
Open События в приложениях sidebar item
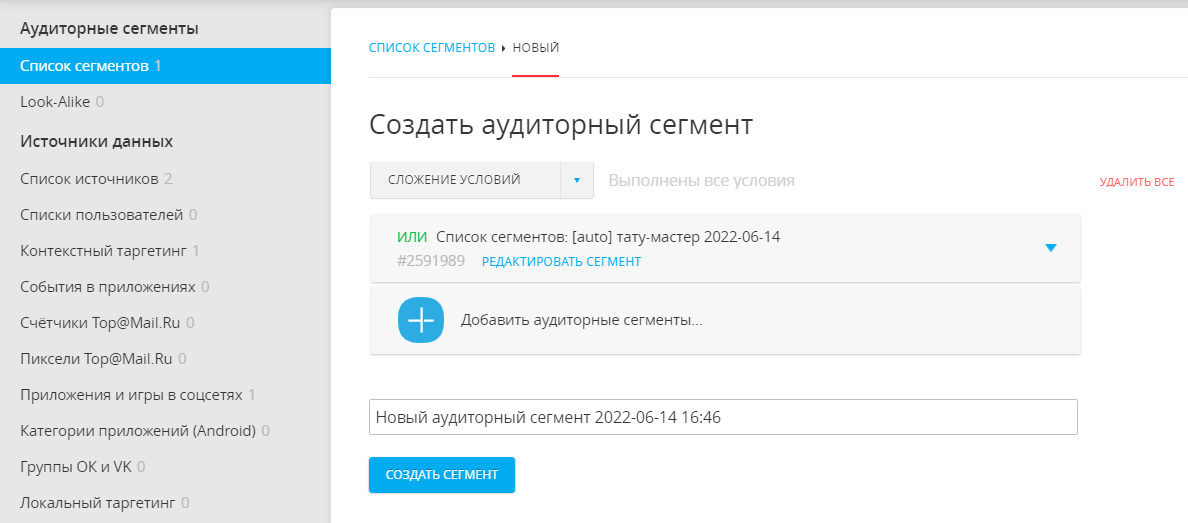coord(107,287)
